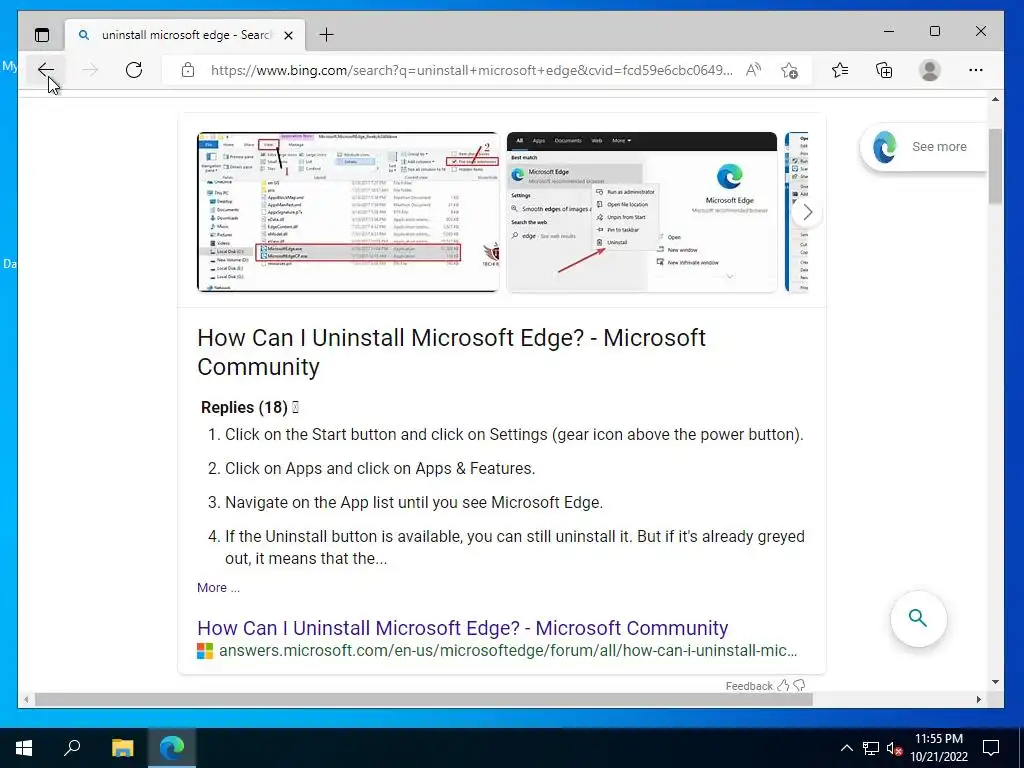Click the See more Edge button

point(922,147)
